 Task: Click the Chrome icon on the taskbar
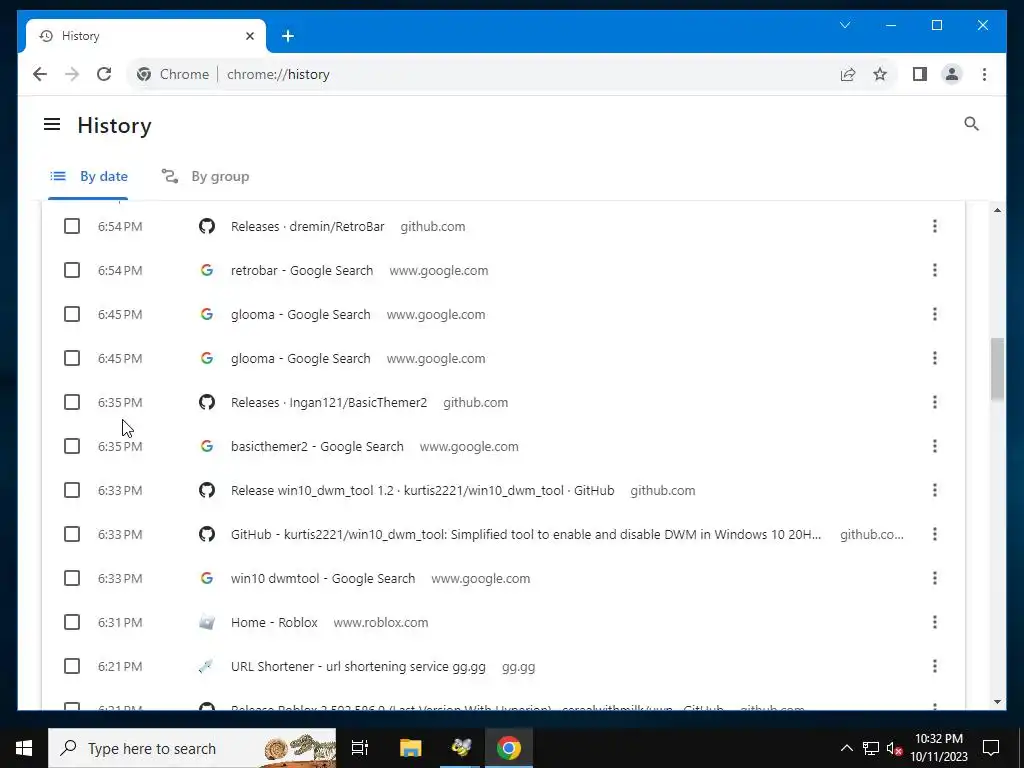click(x=509, y=748)
